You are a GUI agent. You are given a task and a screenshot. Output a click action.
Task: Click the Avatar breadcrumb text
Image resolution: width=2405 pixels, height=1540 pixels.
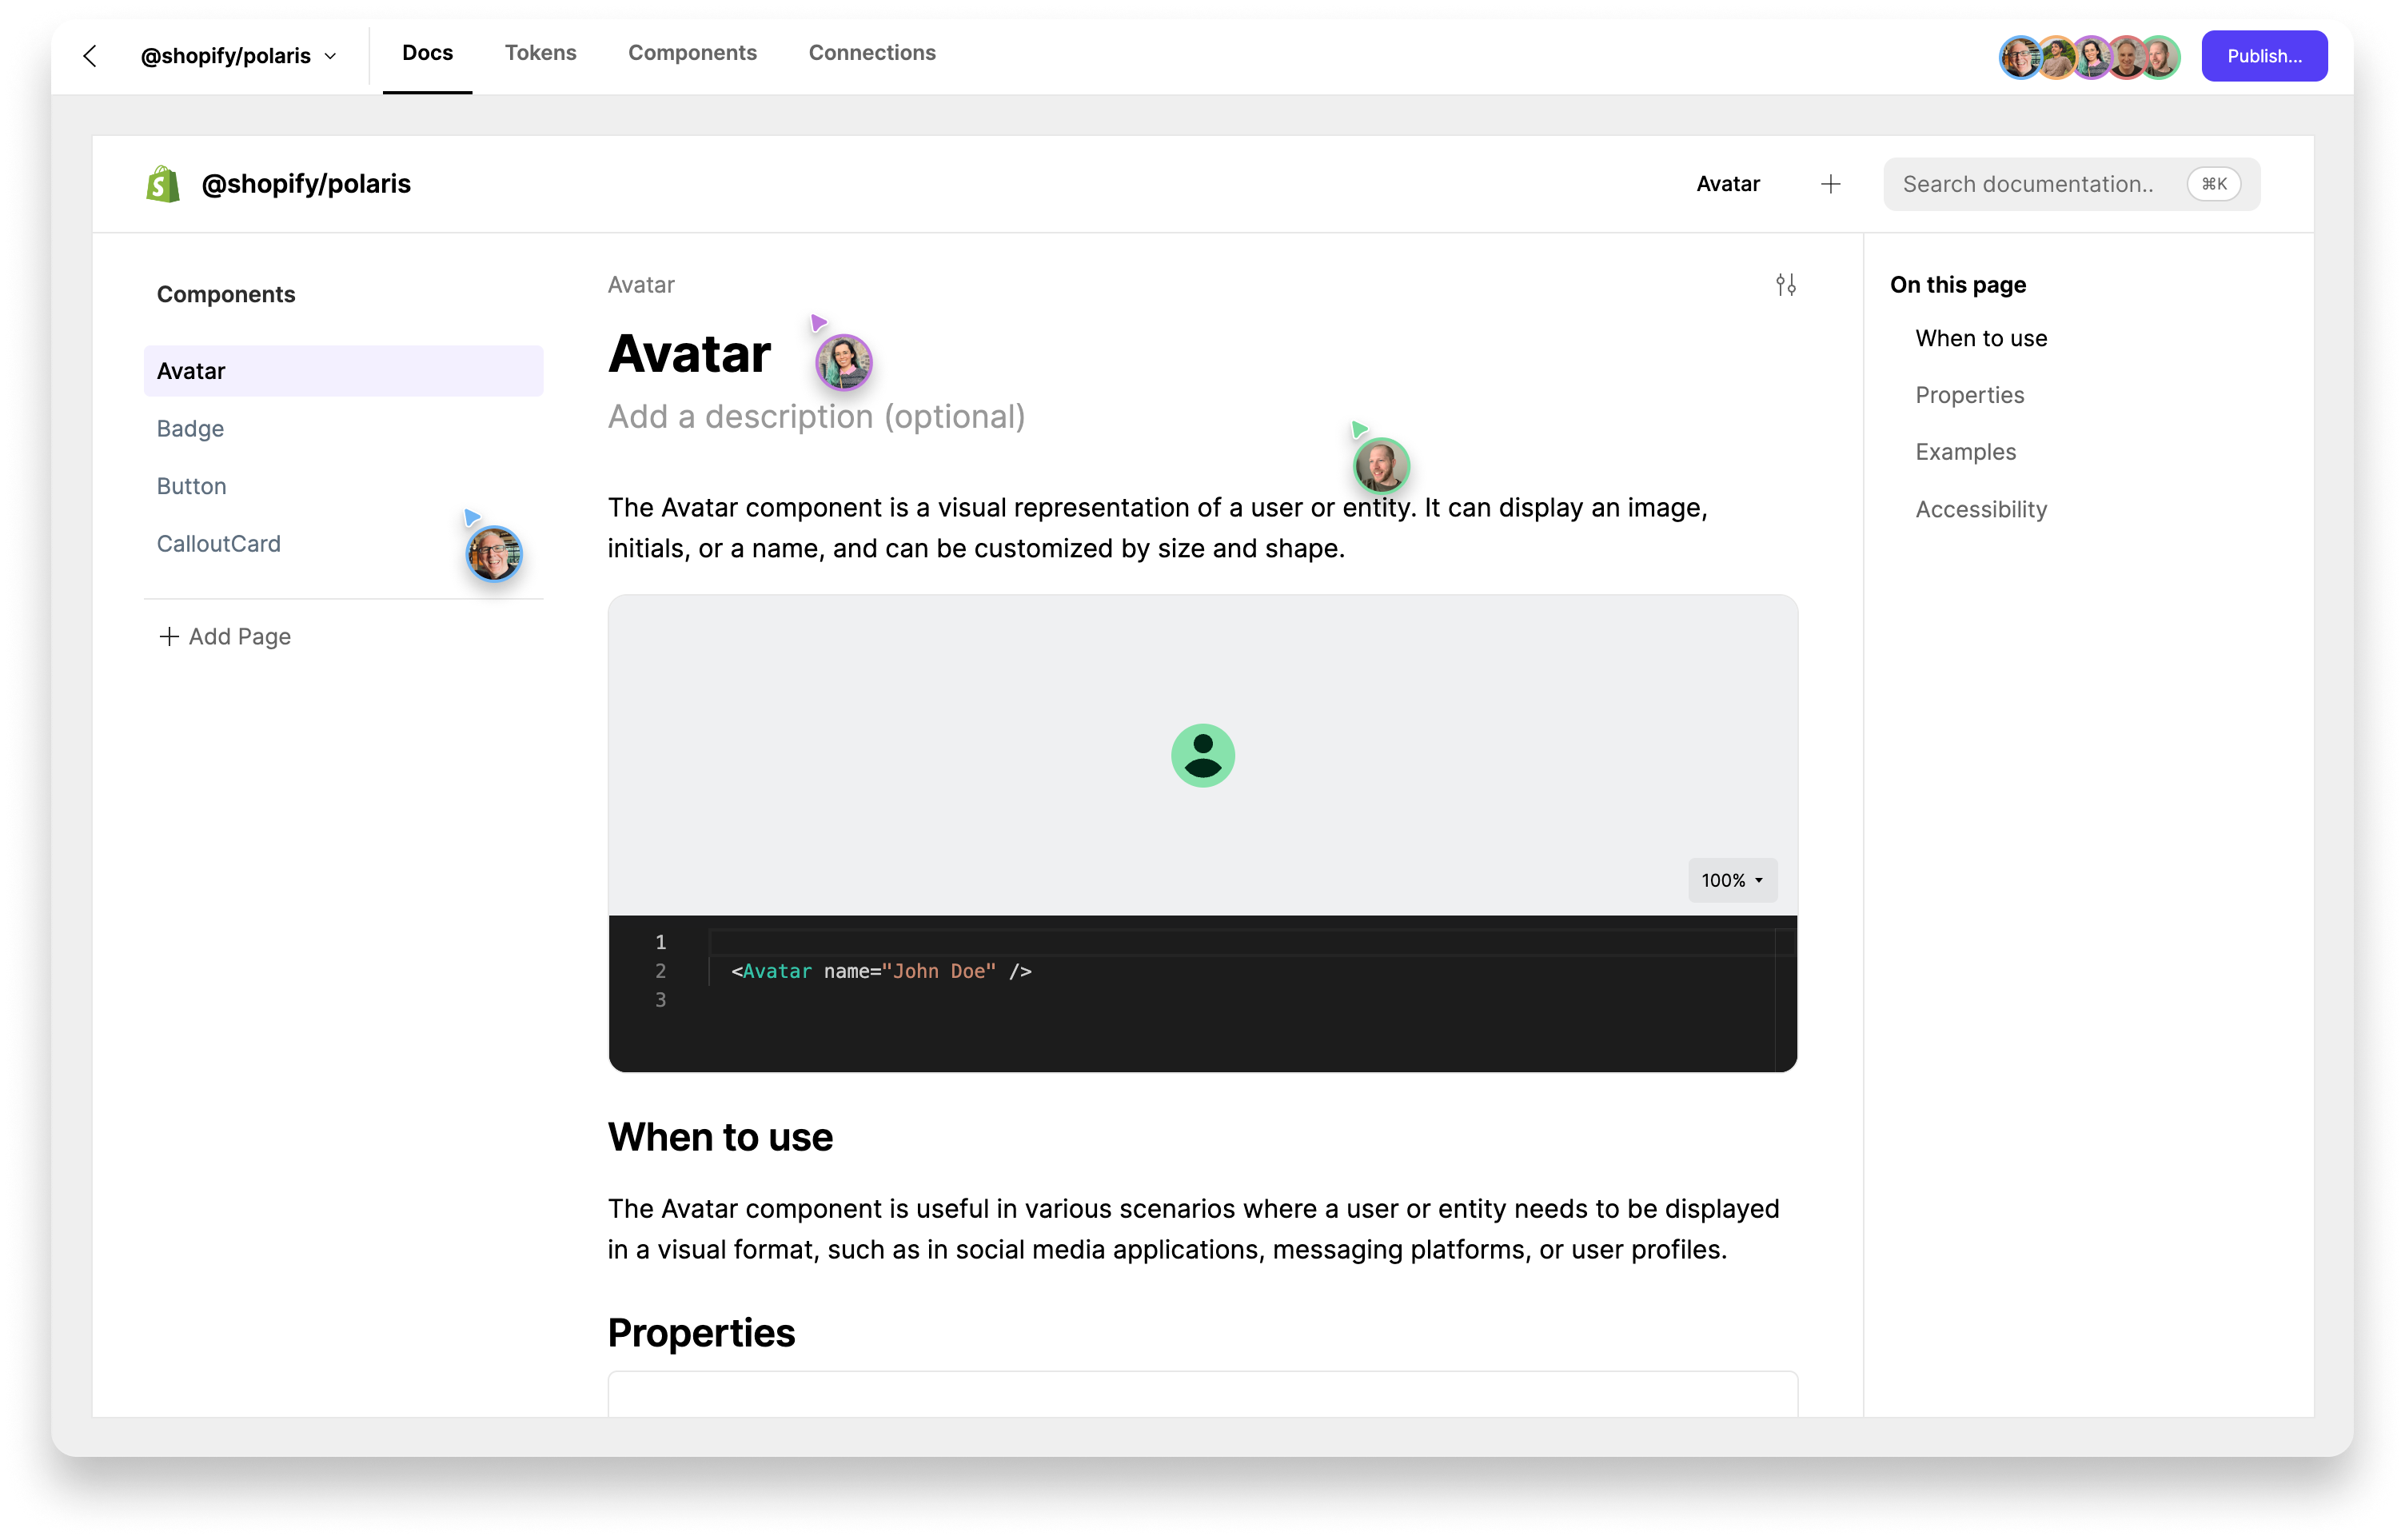click(x=641, y=285)
